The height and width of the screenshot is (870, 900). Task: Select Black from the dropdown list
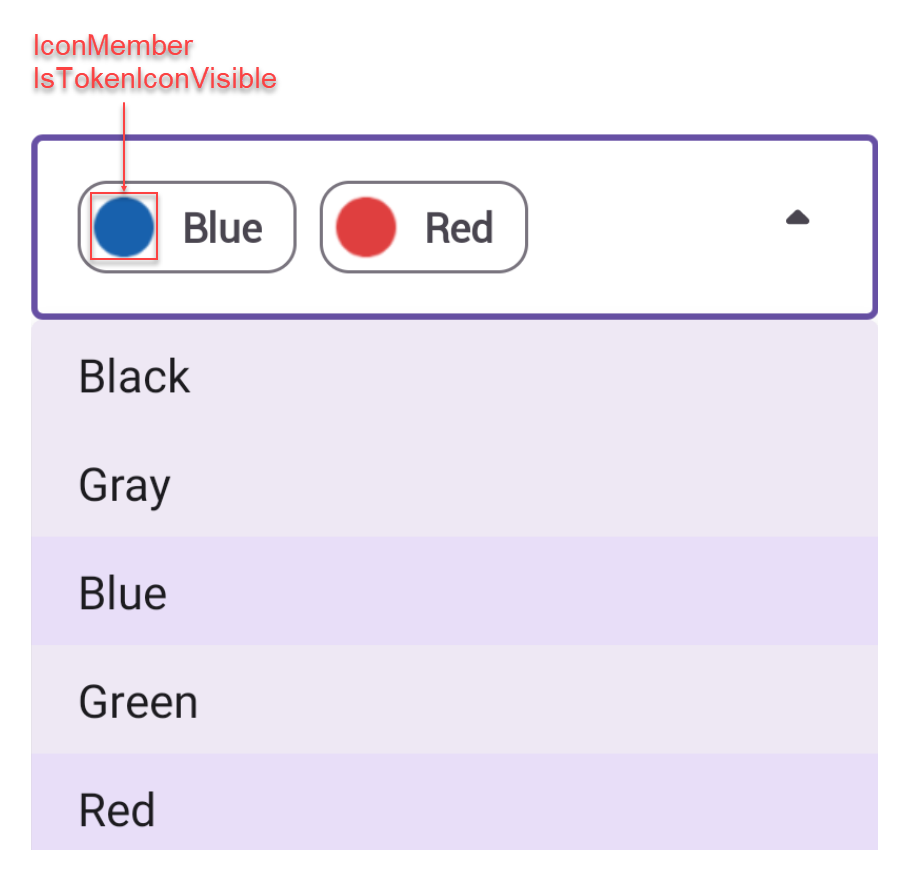pyautogui.click(x=134, y=377)
